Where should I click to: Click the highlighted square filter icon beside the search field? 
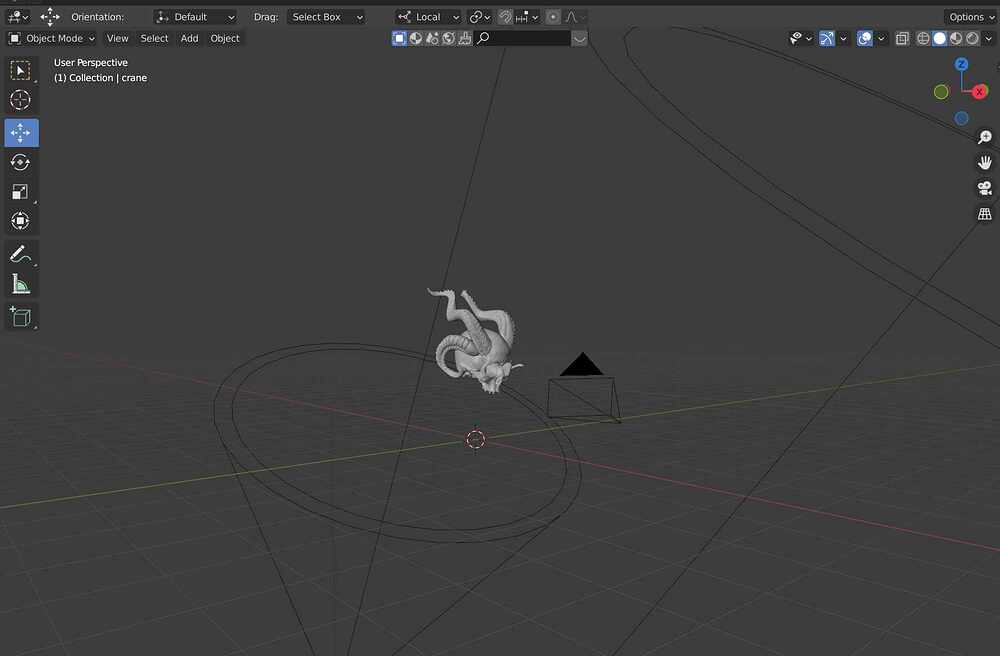point(399,38)
